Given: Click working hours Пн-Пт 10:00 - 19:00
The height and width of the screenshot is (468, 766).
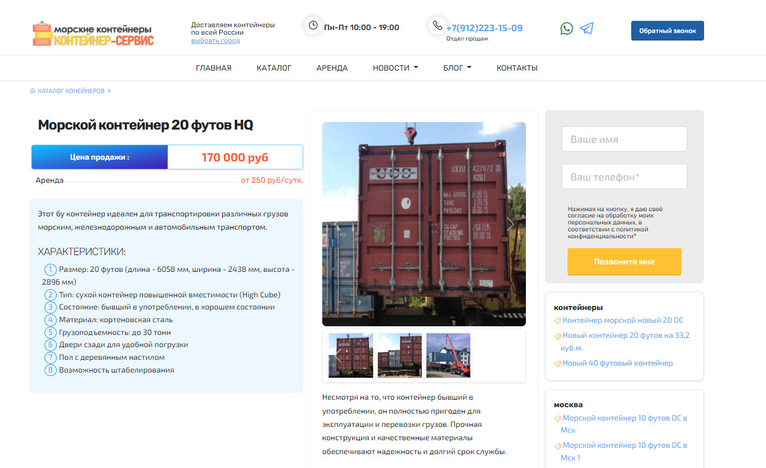Looking at the screenshot, I should [x=362, y=27].
